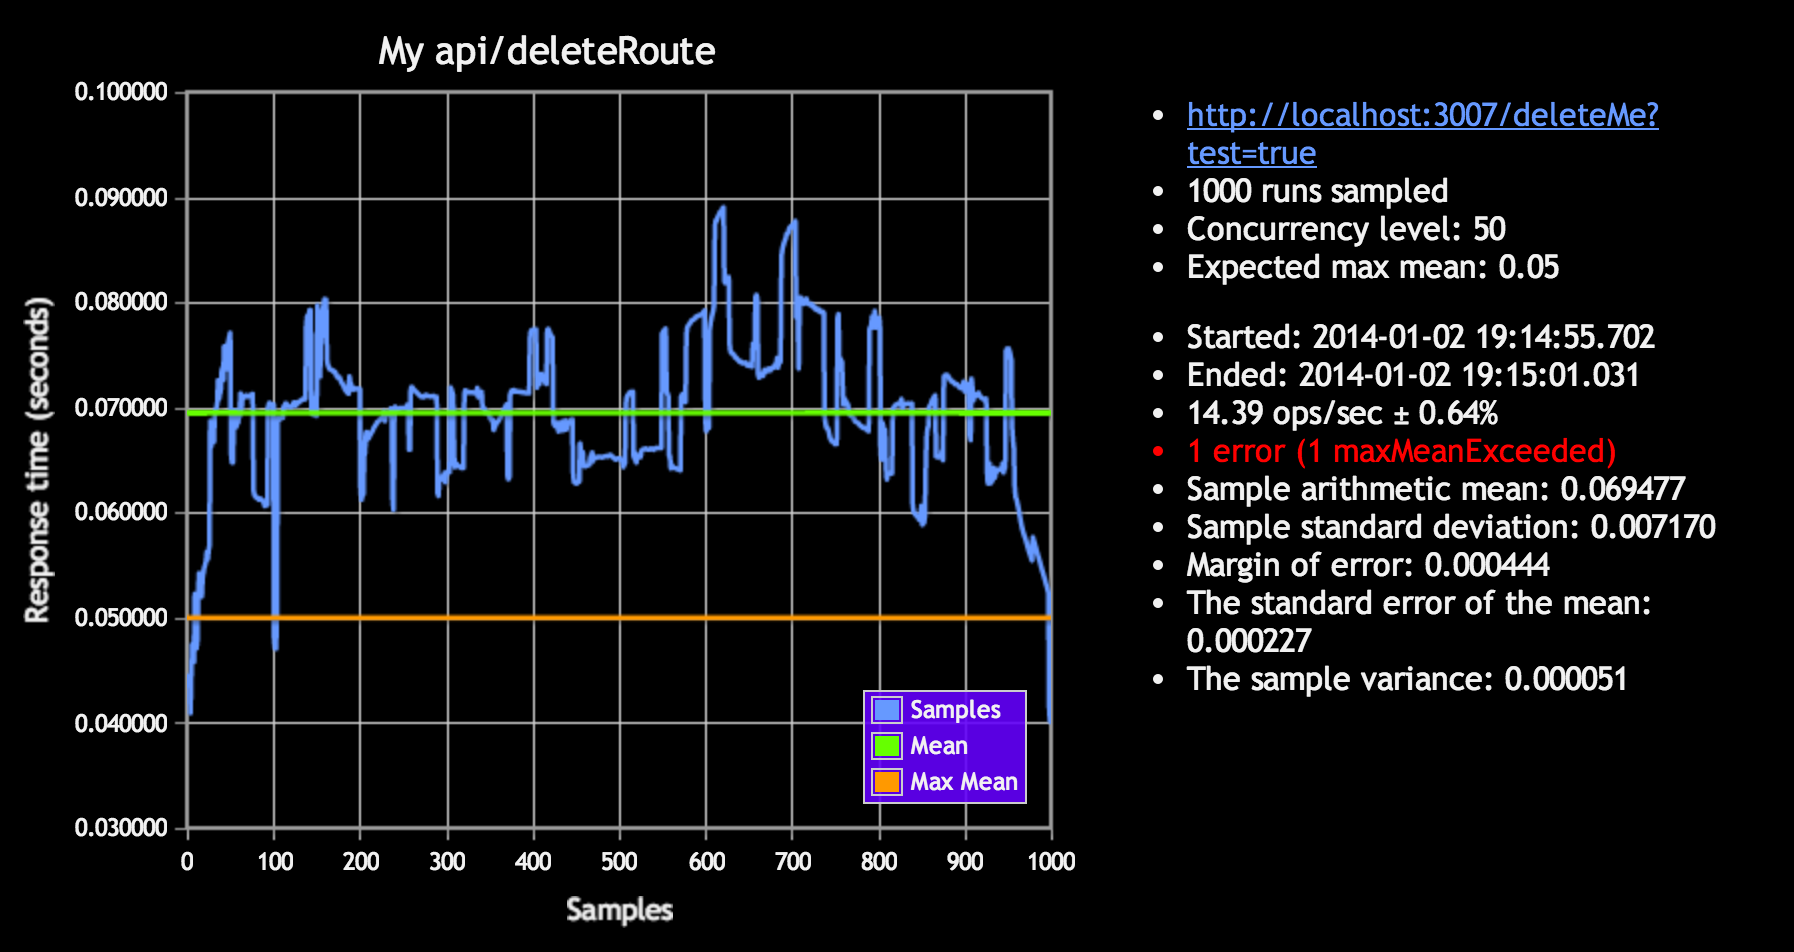Click the y-axis tick label 0.030000
Screen dimensions: 1794x952
pos(121,828)
